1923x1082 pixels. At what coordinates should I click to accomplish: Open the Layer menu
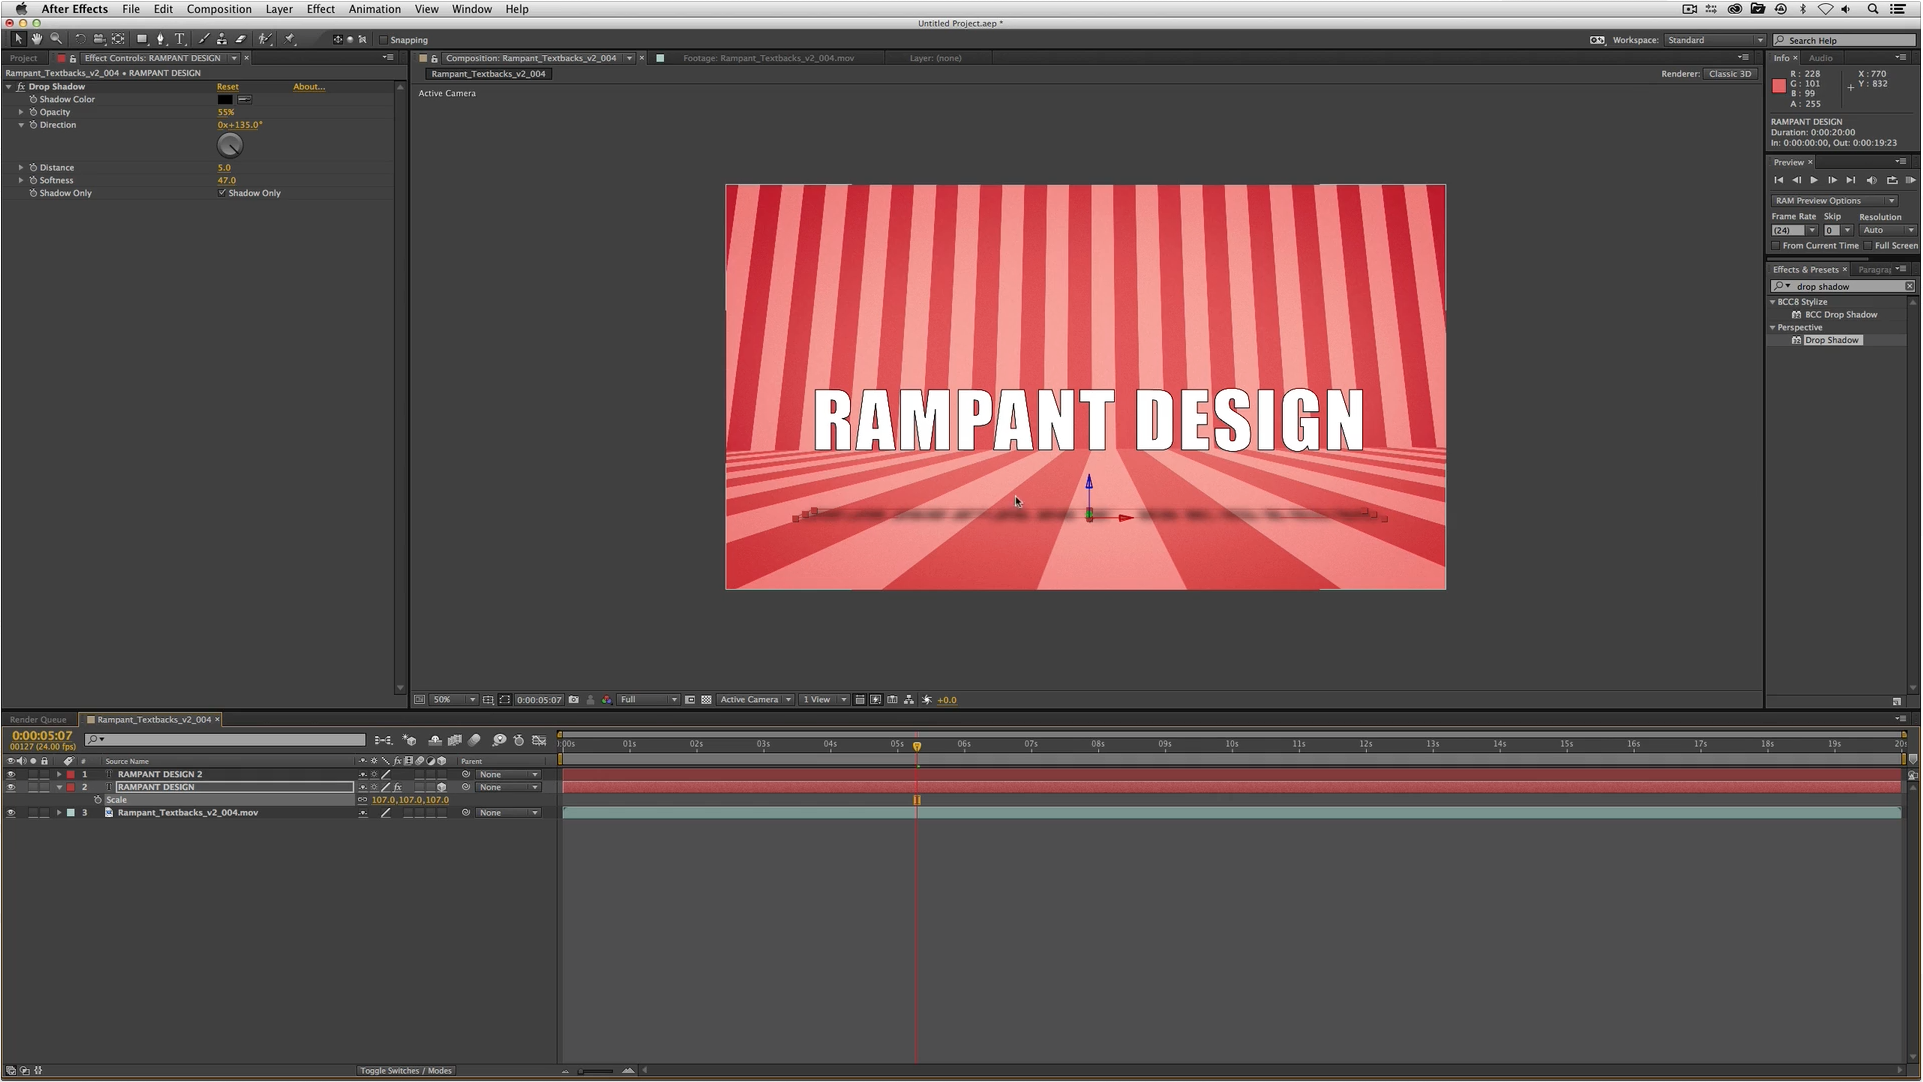coord(279,9)
